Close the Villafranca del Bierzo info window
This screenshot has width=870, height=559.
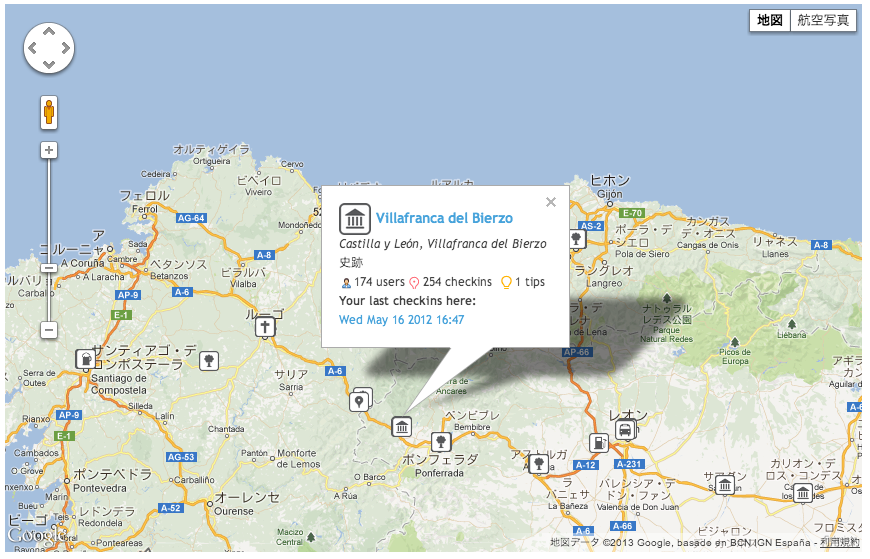(x=550, y=202)
